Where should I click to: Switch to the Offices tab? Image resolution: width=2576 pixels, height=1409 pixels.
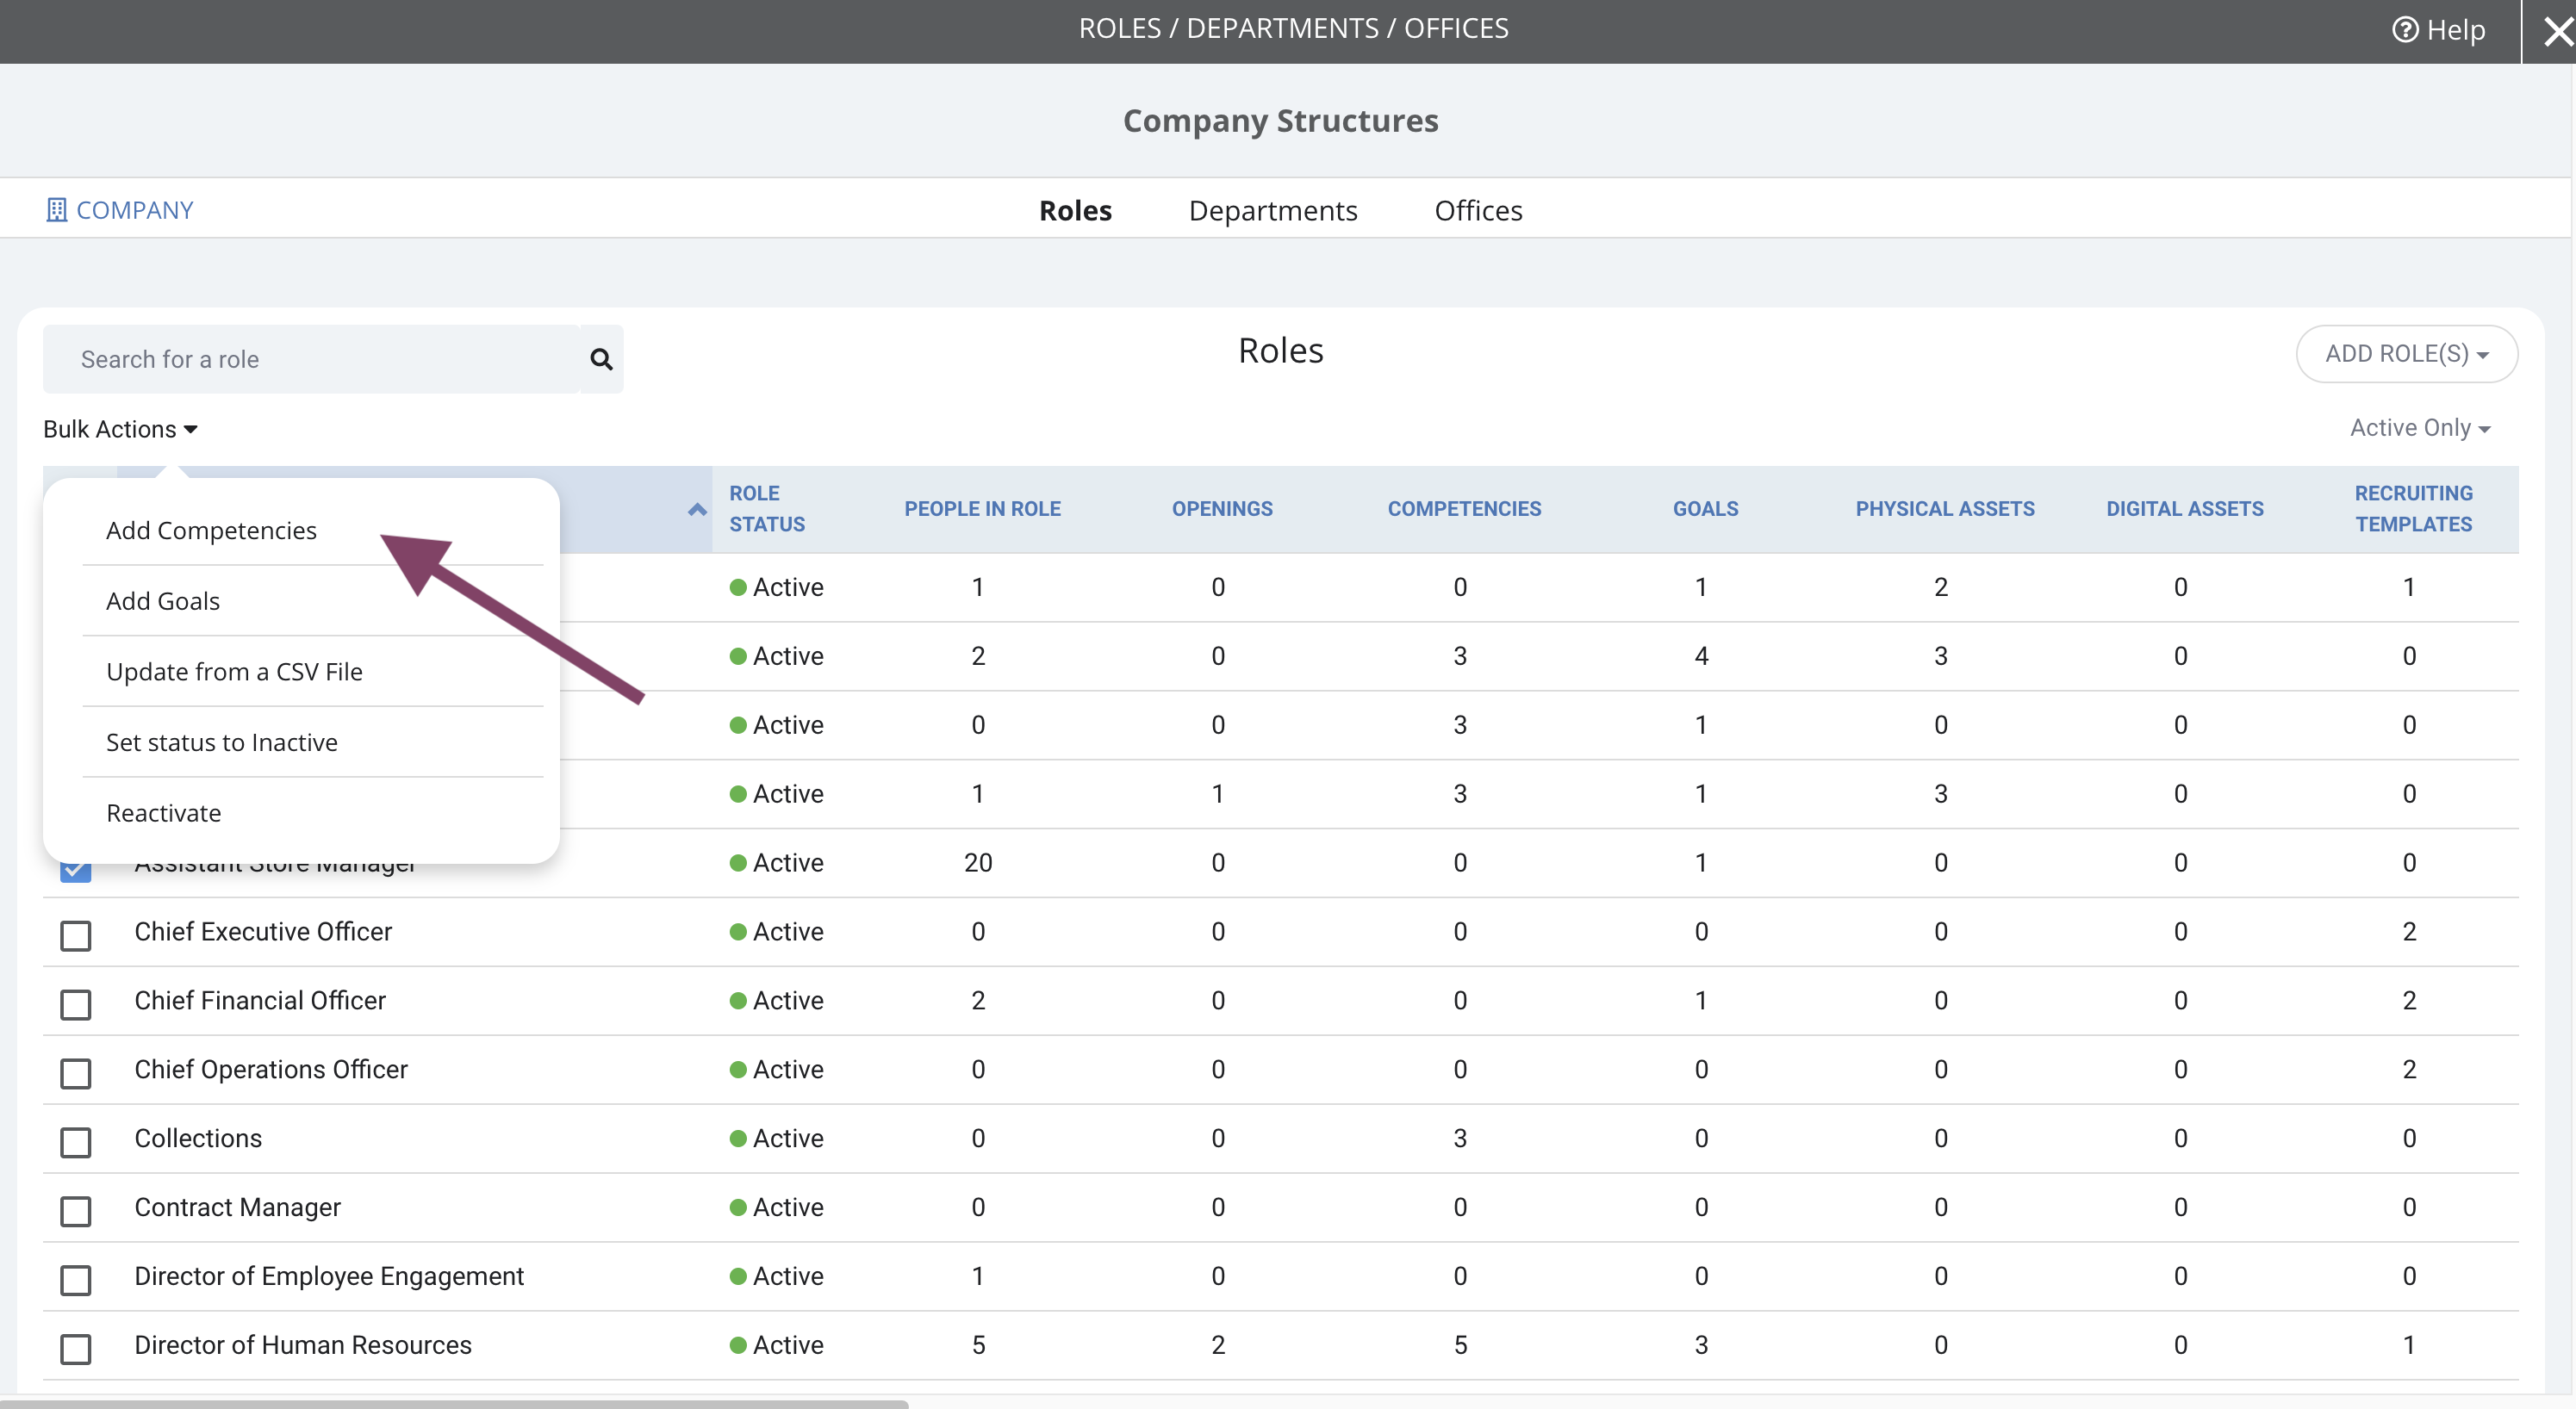(x=1478, y=211)
